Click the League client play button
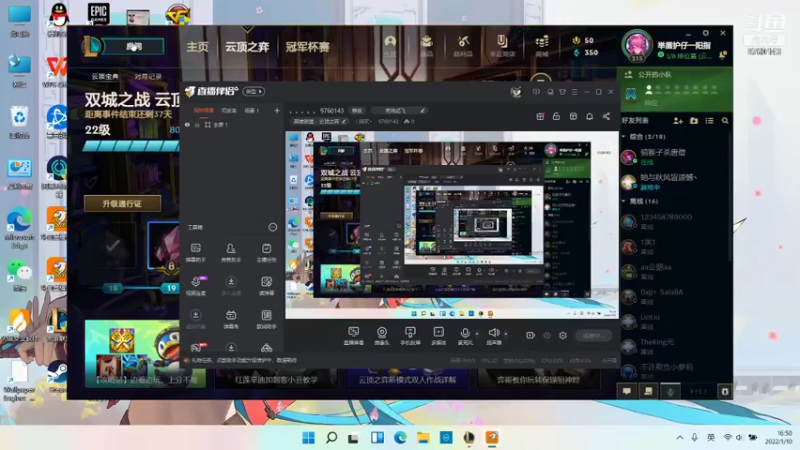Screen dimensions: 800x450 pos(134,46)
